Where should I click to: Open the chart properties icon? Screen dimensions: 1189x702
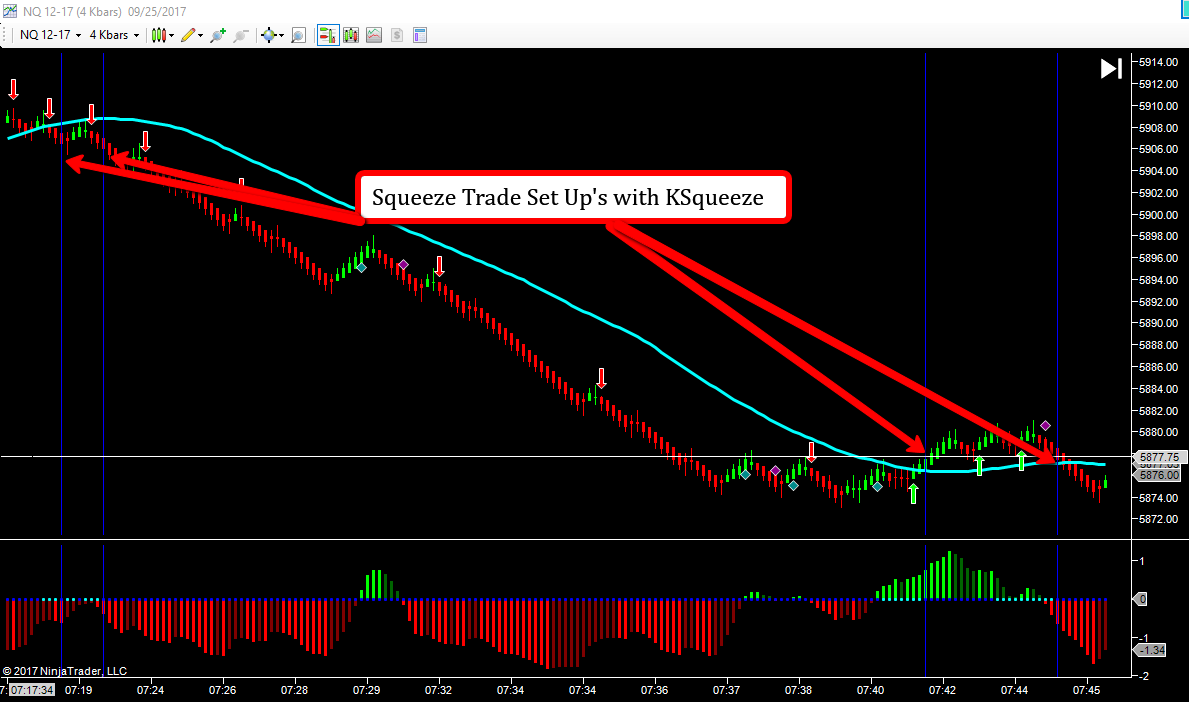(x=420, y=35)
